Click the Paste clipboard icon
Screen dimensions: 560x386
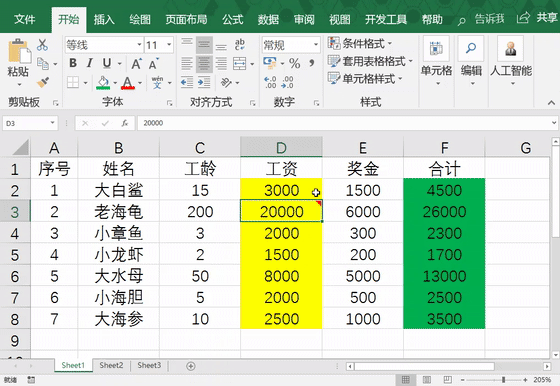pyautogui.click(x=19, y=52)
